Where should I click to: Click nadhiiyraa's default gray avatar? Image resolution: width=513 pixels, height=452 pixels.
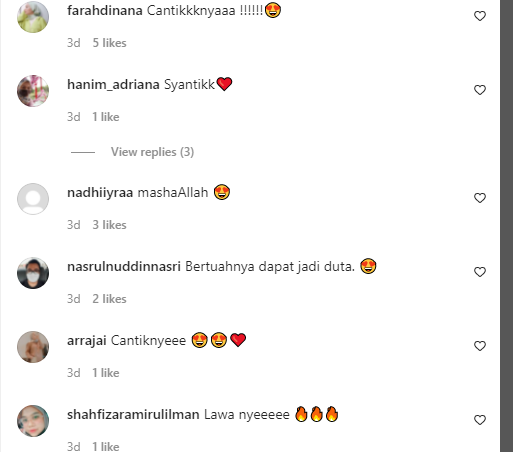point(33,199)
